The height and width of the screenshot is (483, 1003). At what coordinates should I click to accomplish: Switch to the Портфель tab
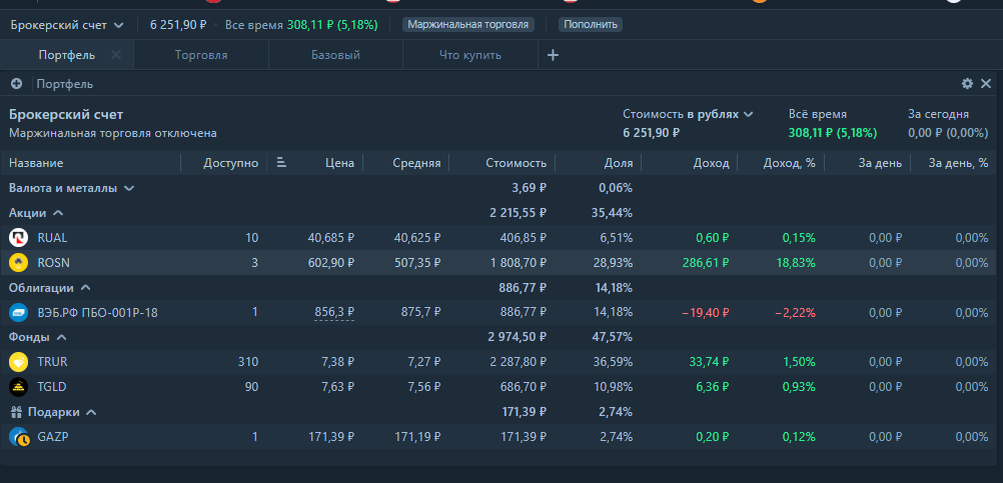(x=67, y=55)
